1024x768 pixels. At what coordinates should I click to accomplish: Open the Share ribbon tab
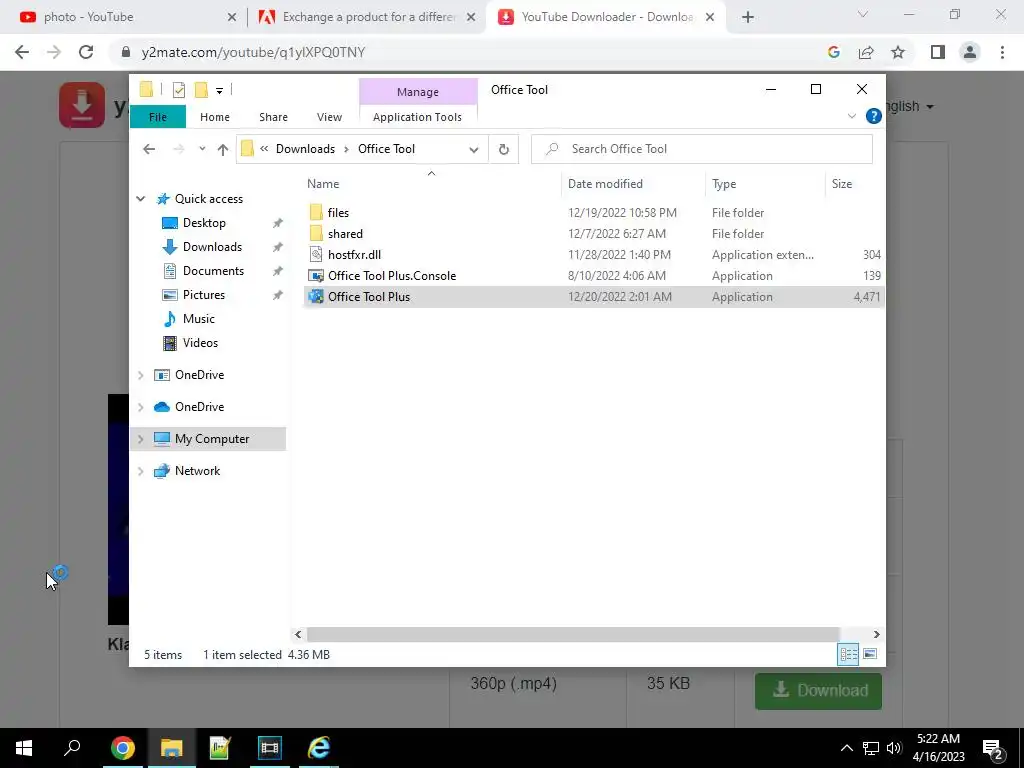pos(273,117)
